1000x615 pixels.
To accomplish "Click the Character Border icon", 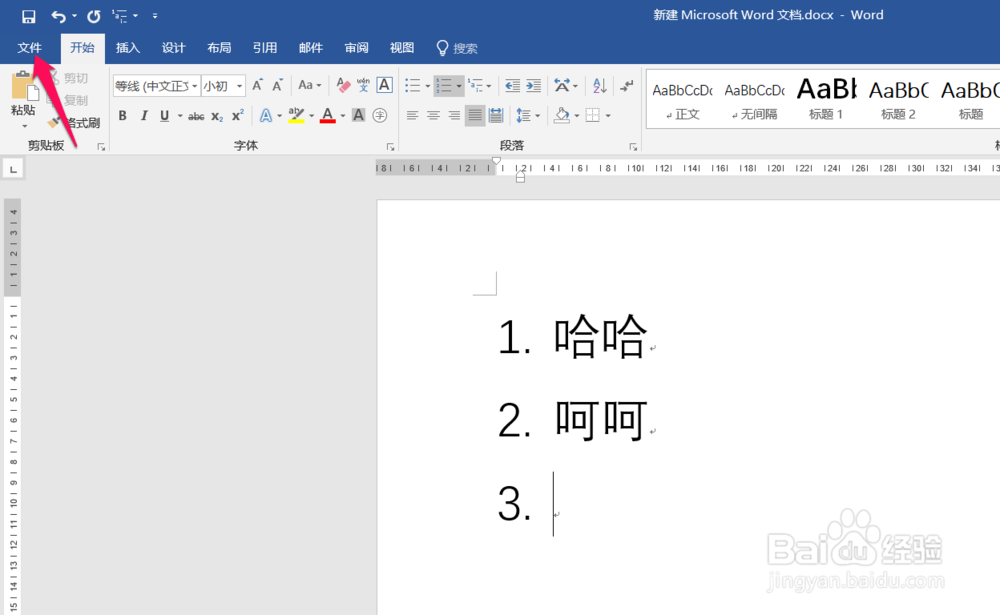I will (384, 85).
